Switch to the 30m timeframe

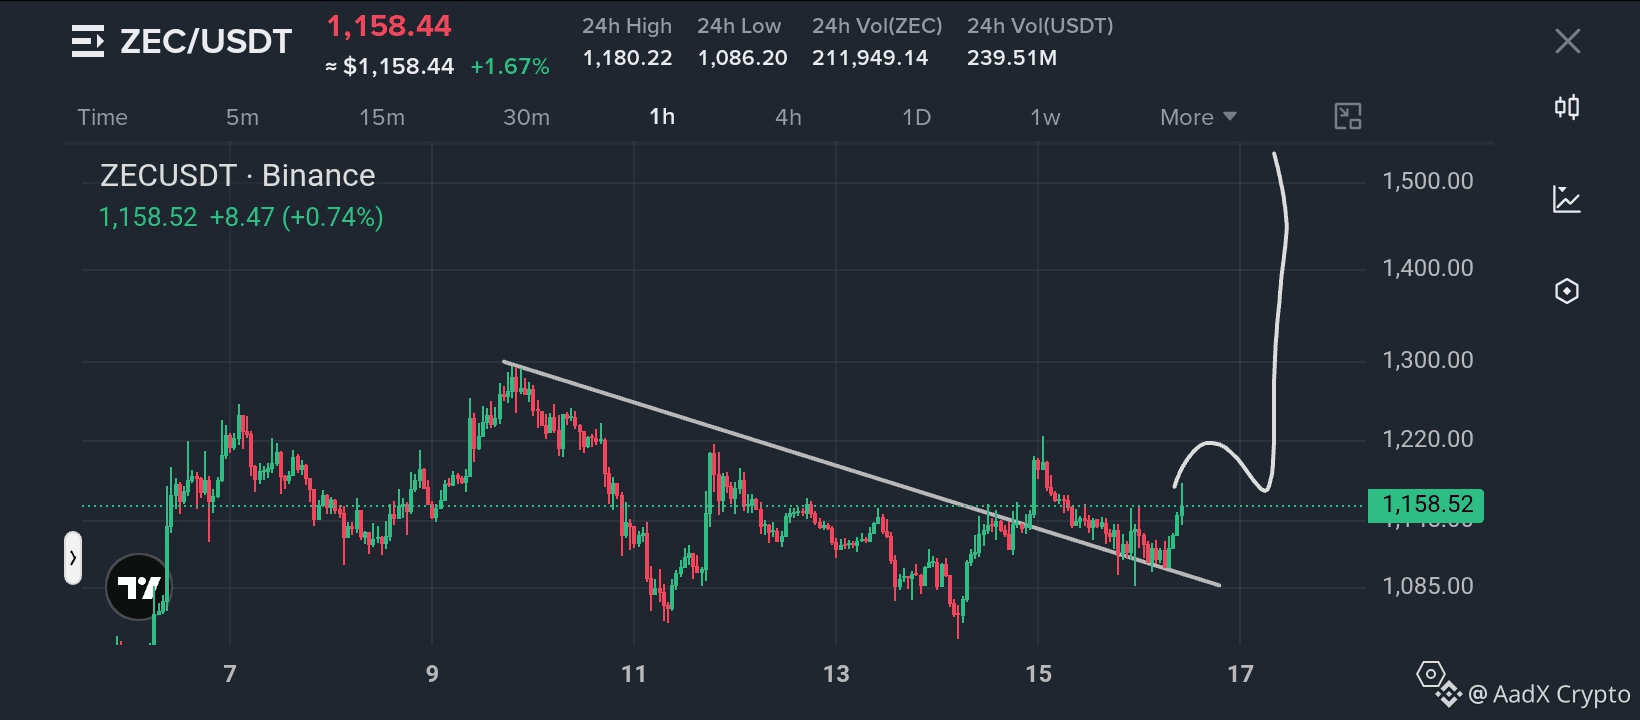(x=526, y=117)
